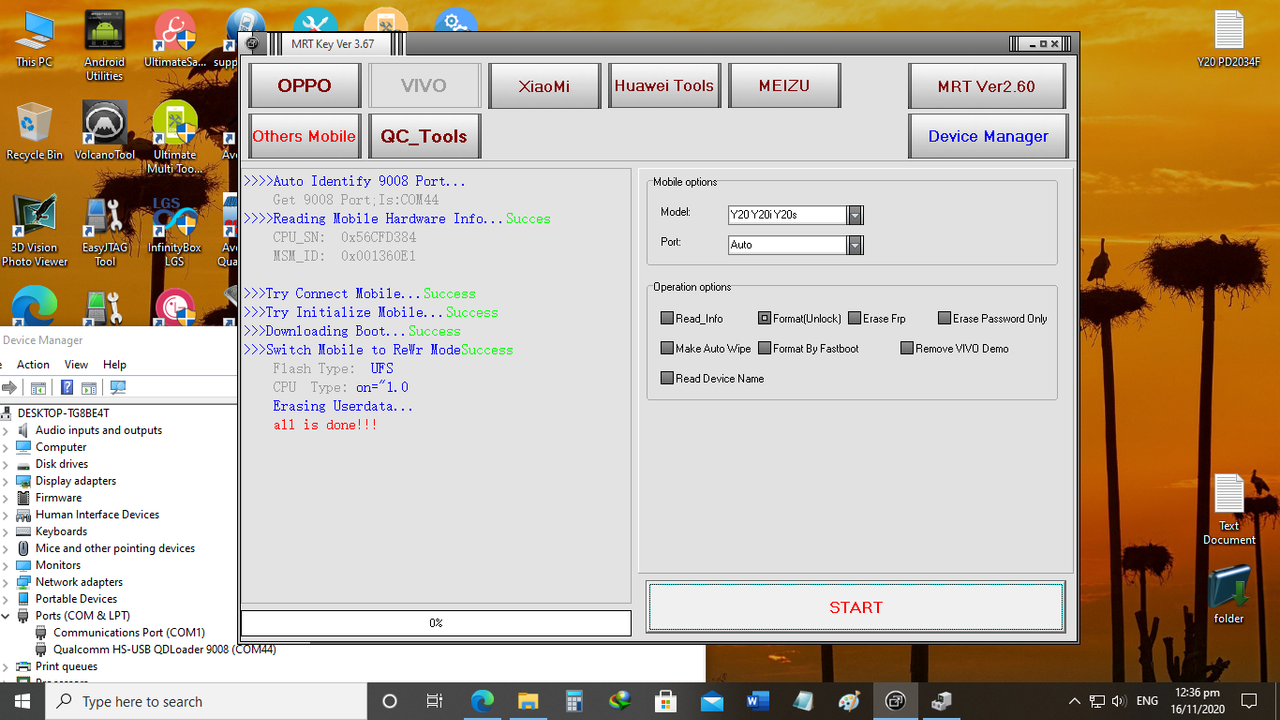Click Scan for hardware changes icon

[118, 388]
